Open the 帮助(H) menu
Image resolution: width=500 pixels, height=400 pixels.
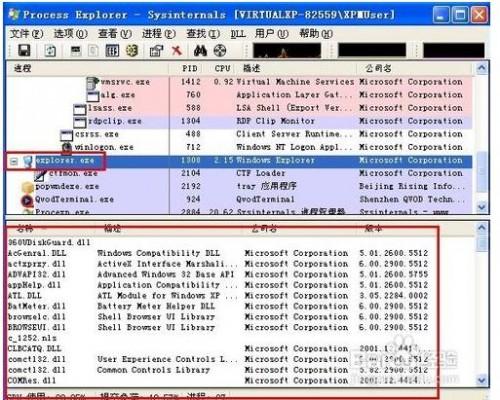316,34
